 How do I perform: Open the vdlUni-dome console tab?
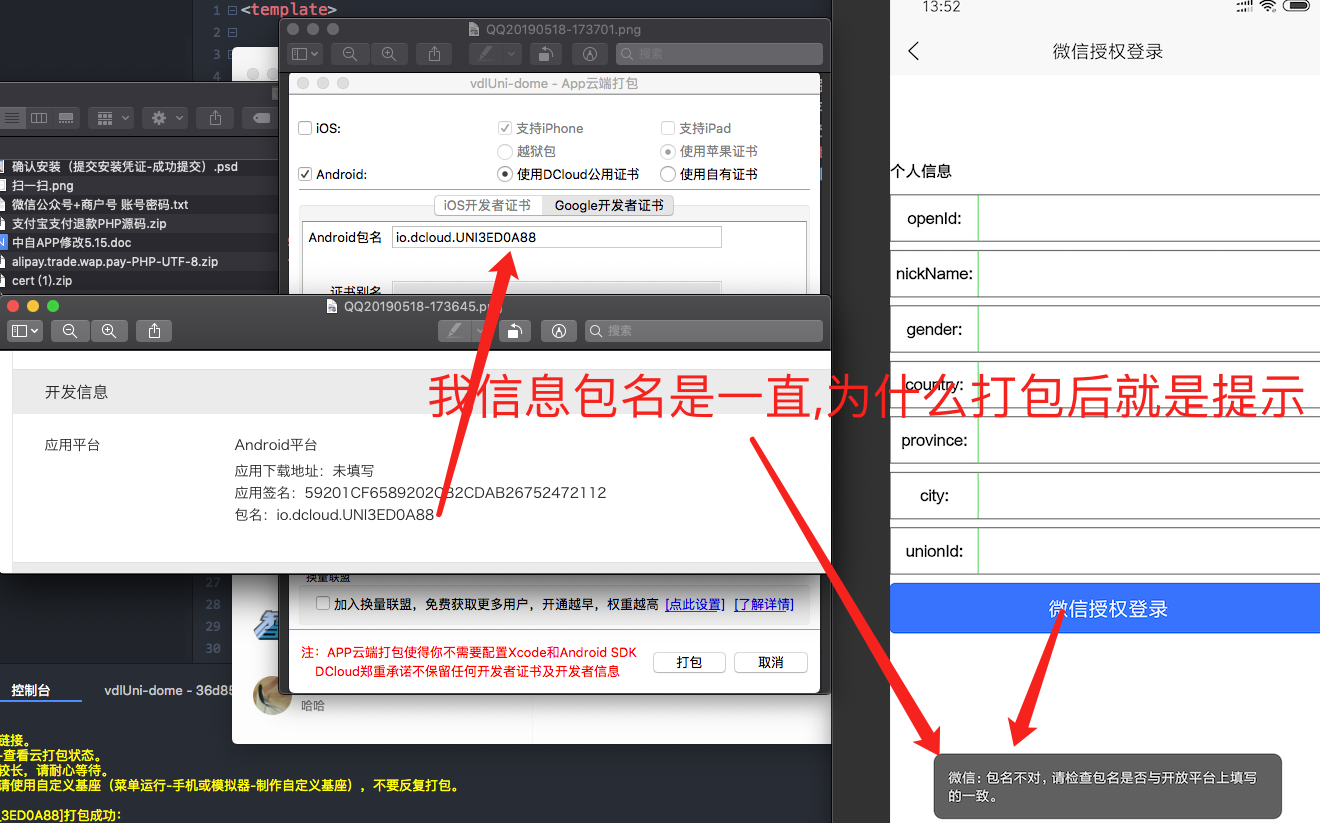168,690
